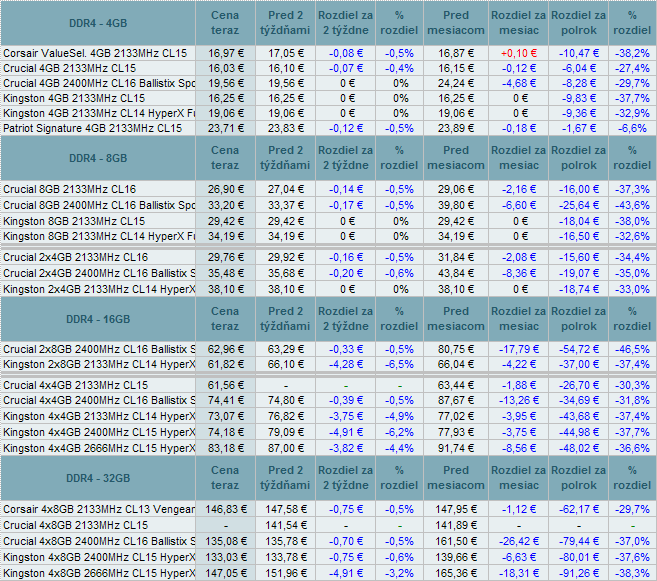Click the -18,04 € half-year difference
This screenshot has height=581, width=657.
(579, 221)
